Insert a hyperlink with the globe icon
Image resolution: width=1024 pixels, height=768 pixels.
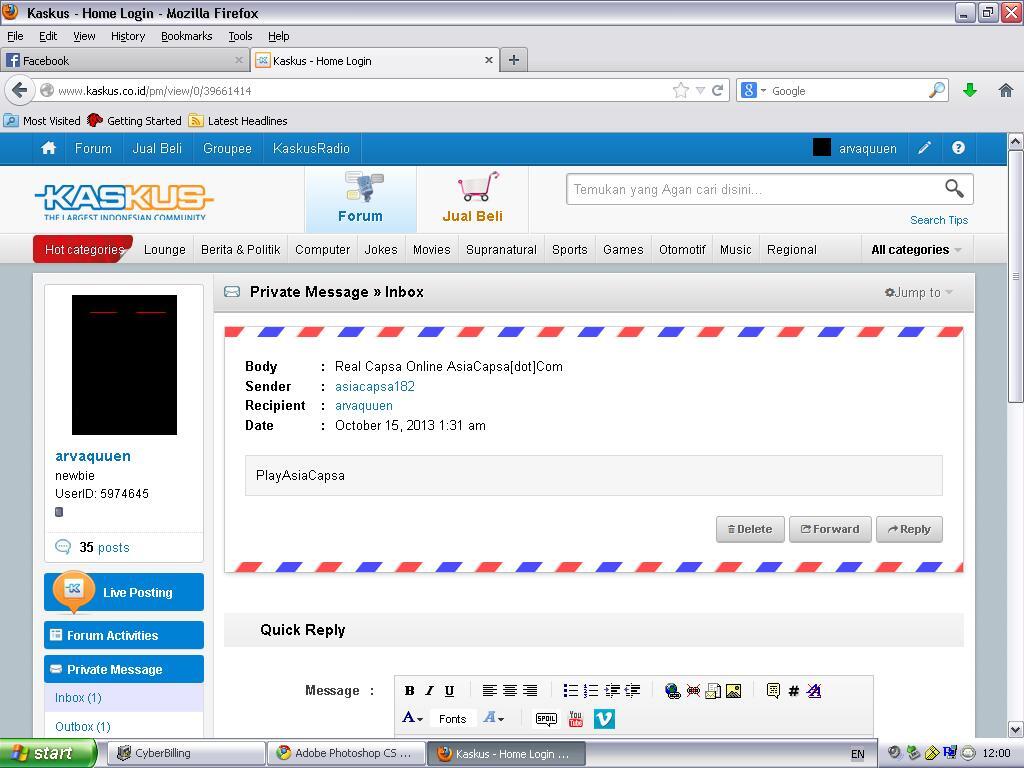[673, 690]
